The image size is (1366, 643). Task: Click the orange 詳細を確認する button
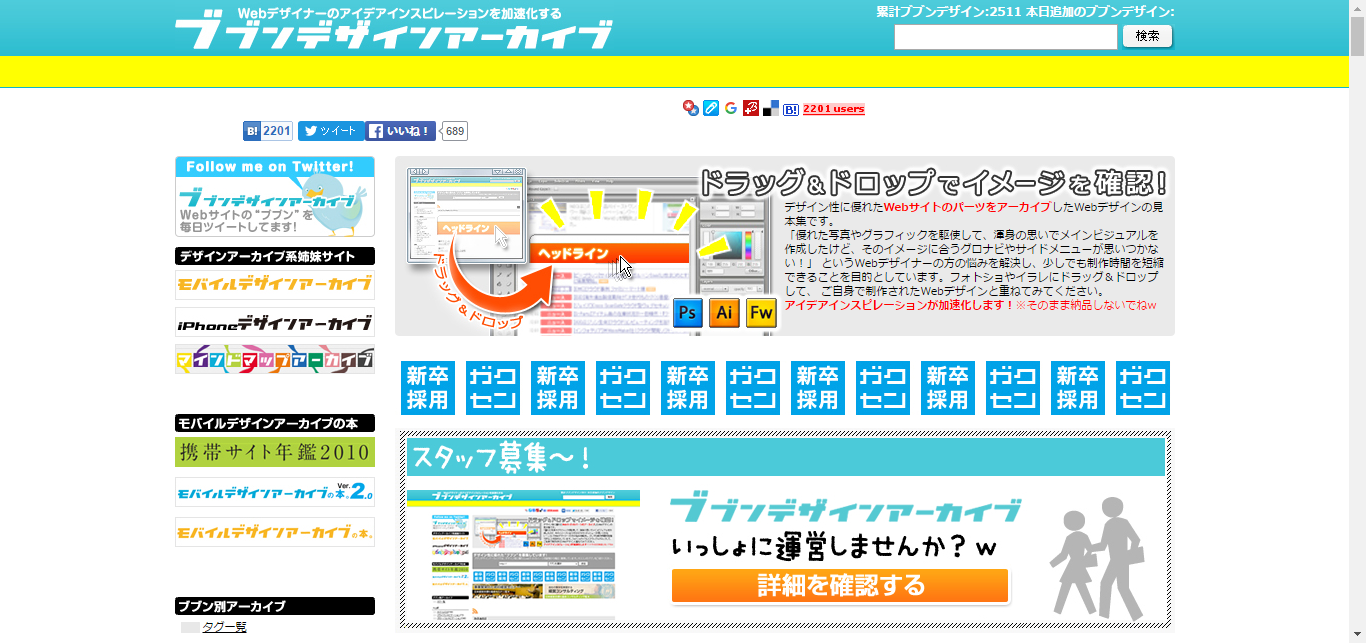pos(840,586)
